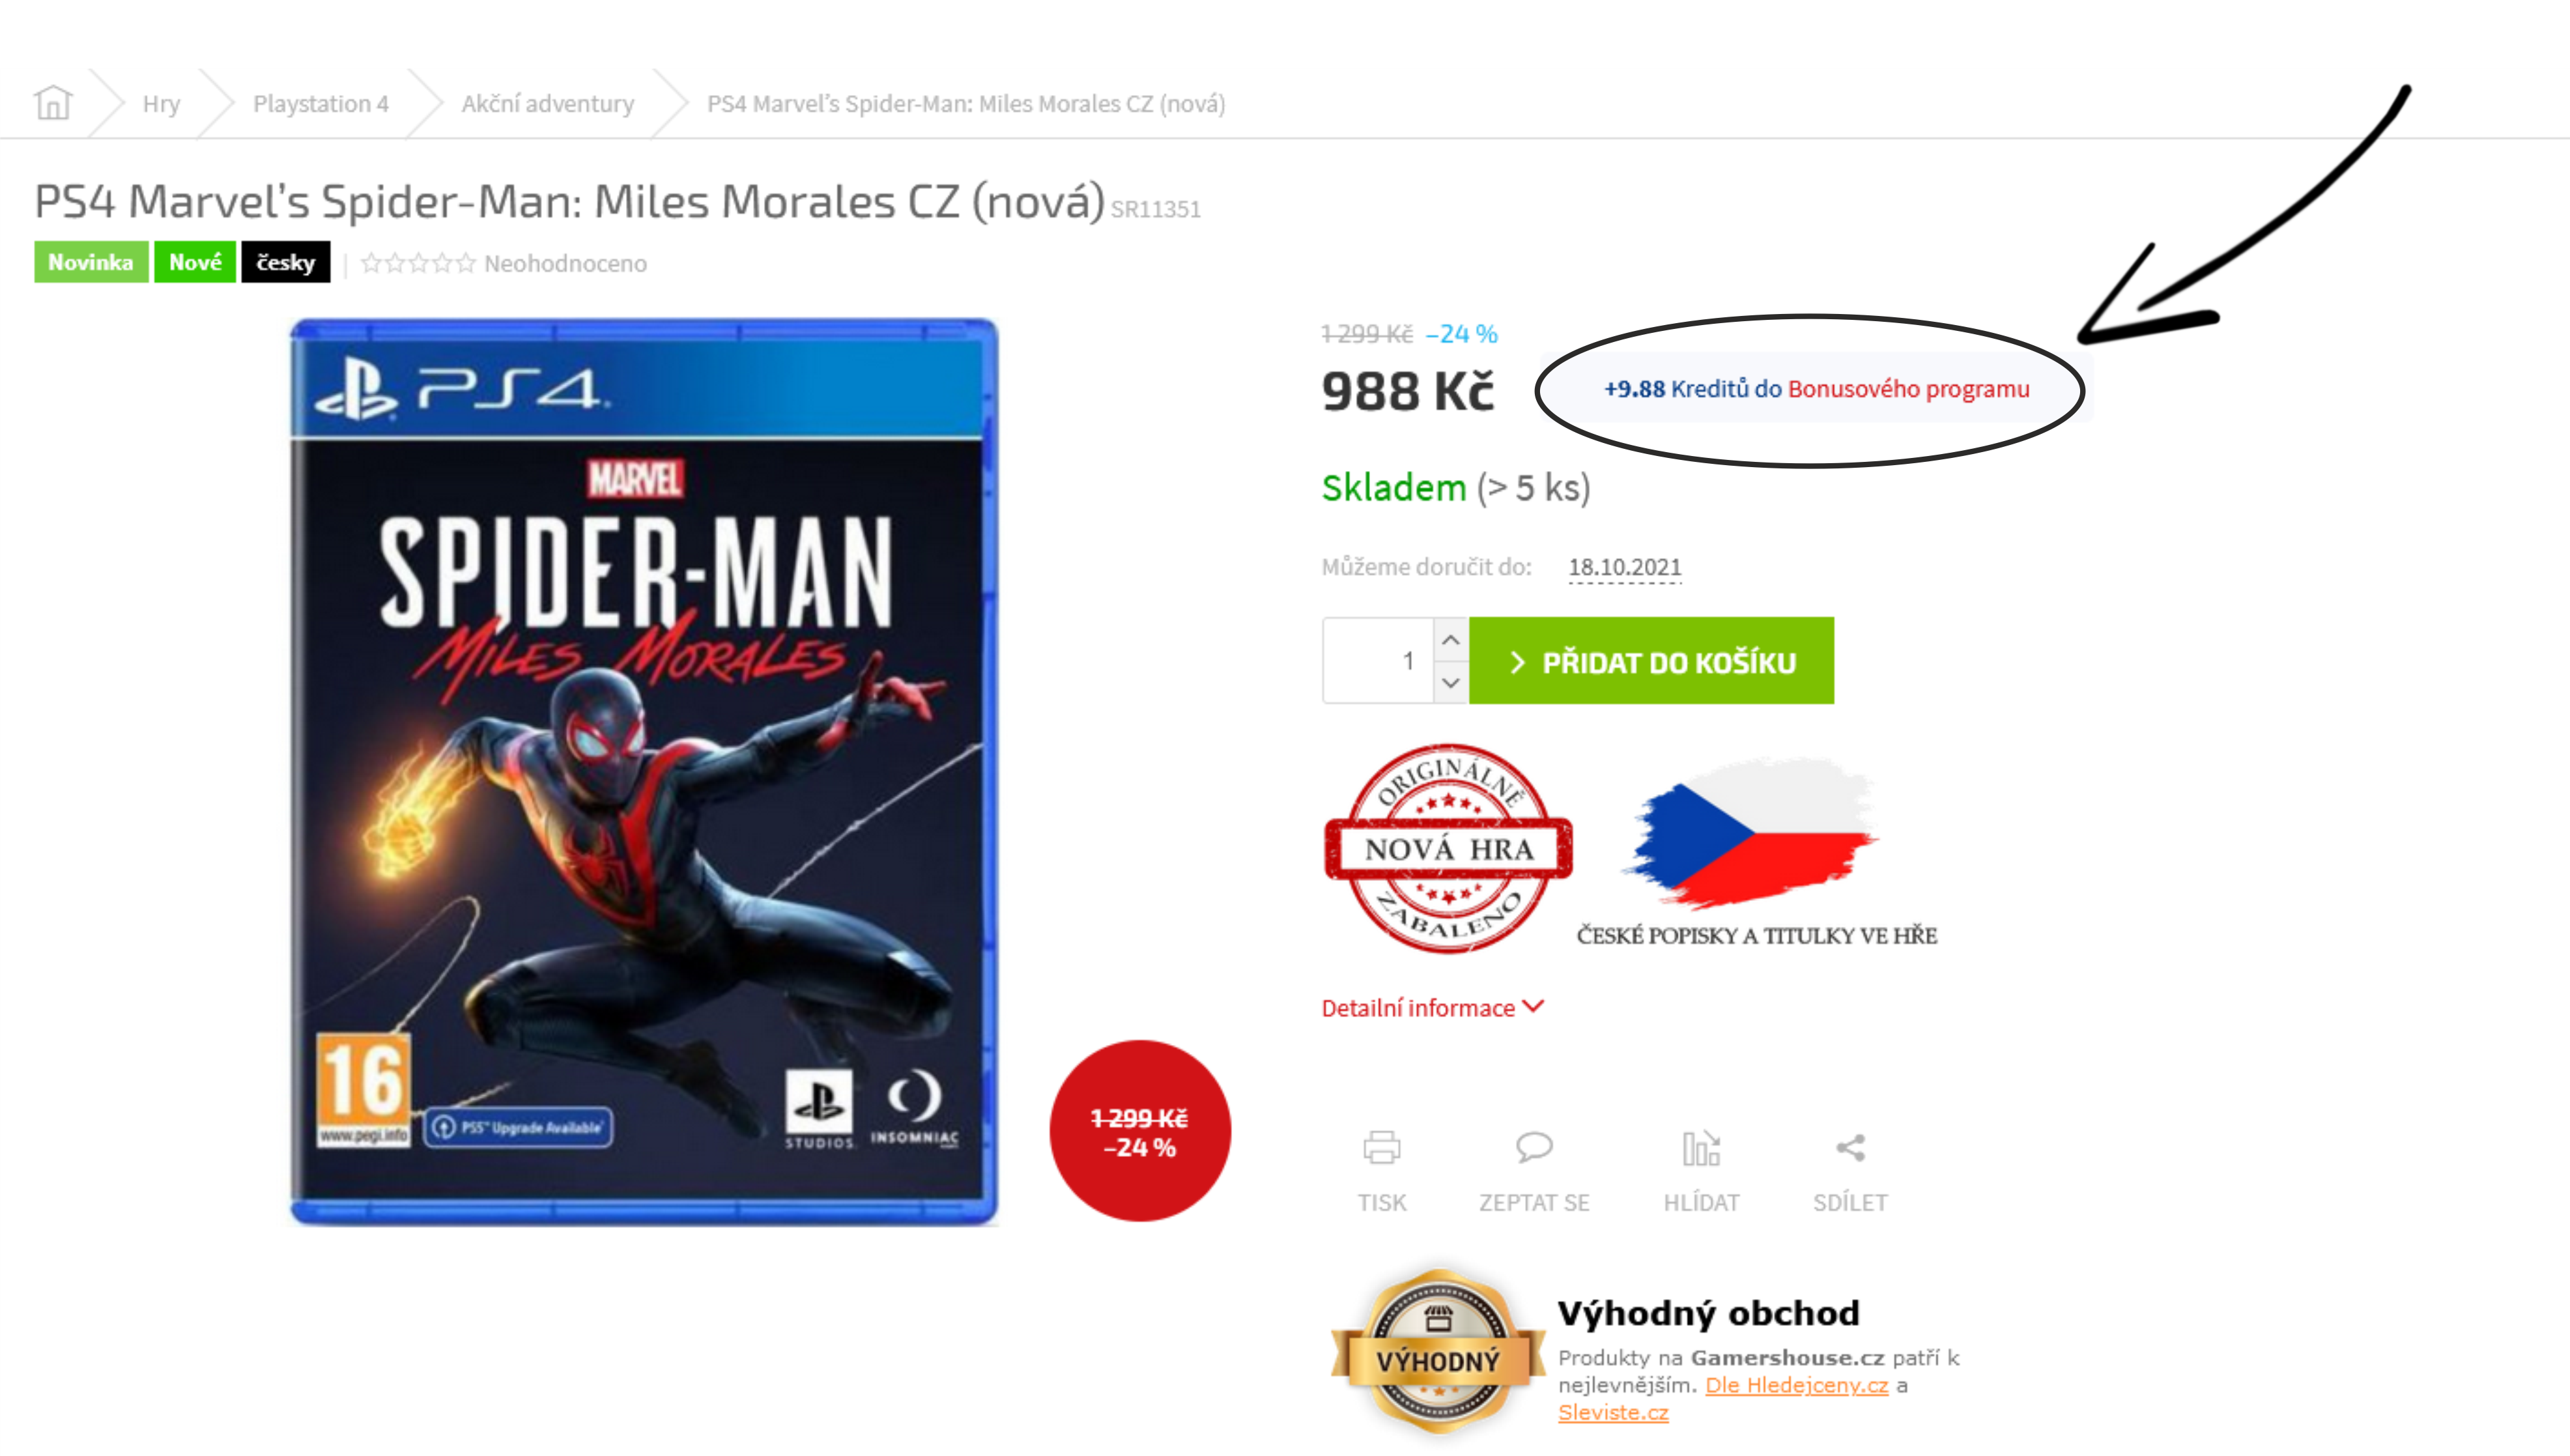Open the Spider-Man Miles Morales cover image
The height and width of the screenshot is (1456, 2570).
click(643, 772)
